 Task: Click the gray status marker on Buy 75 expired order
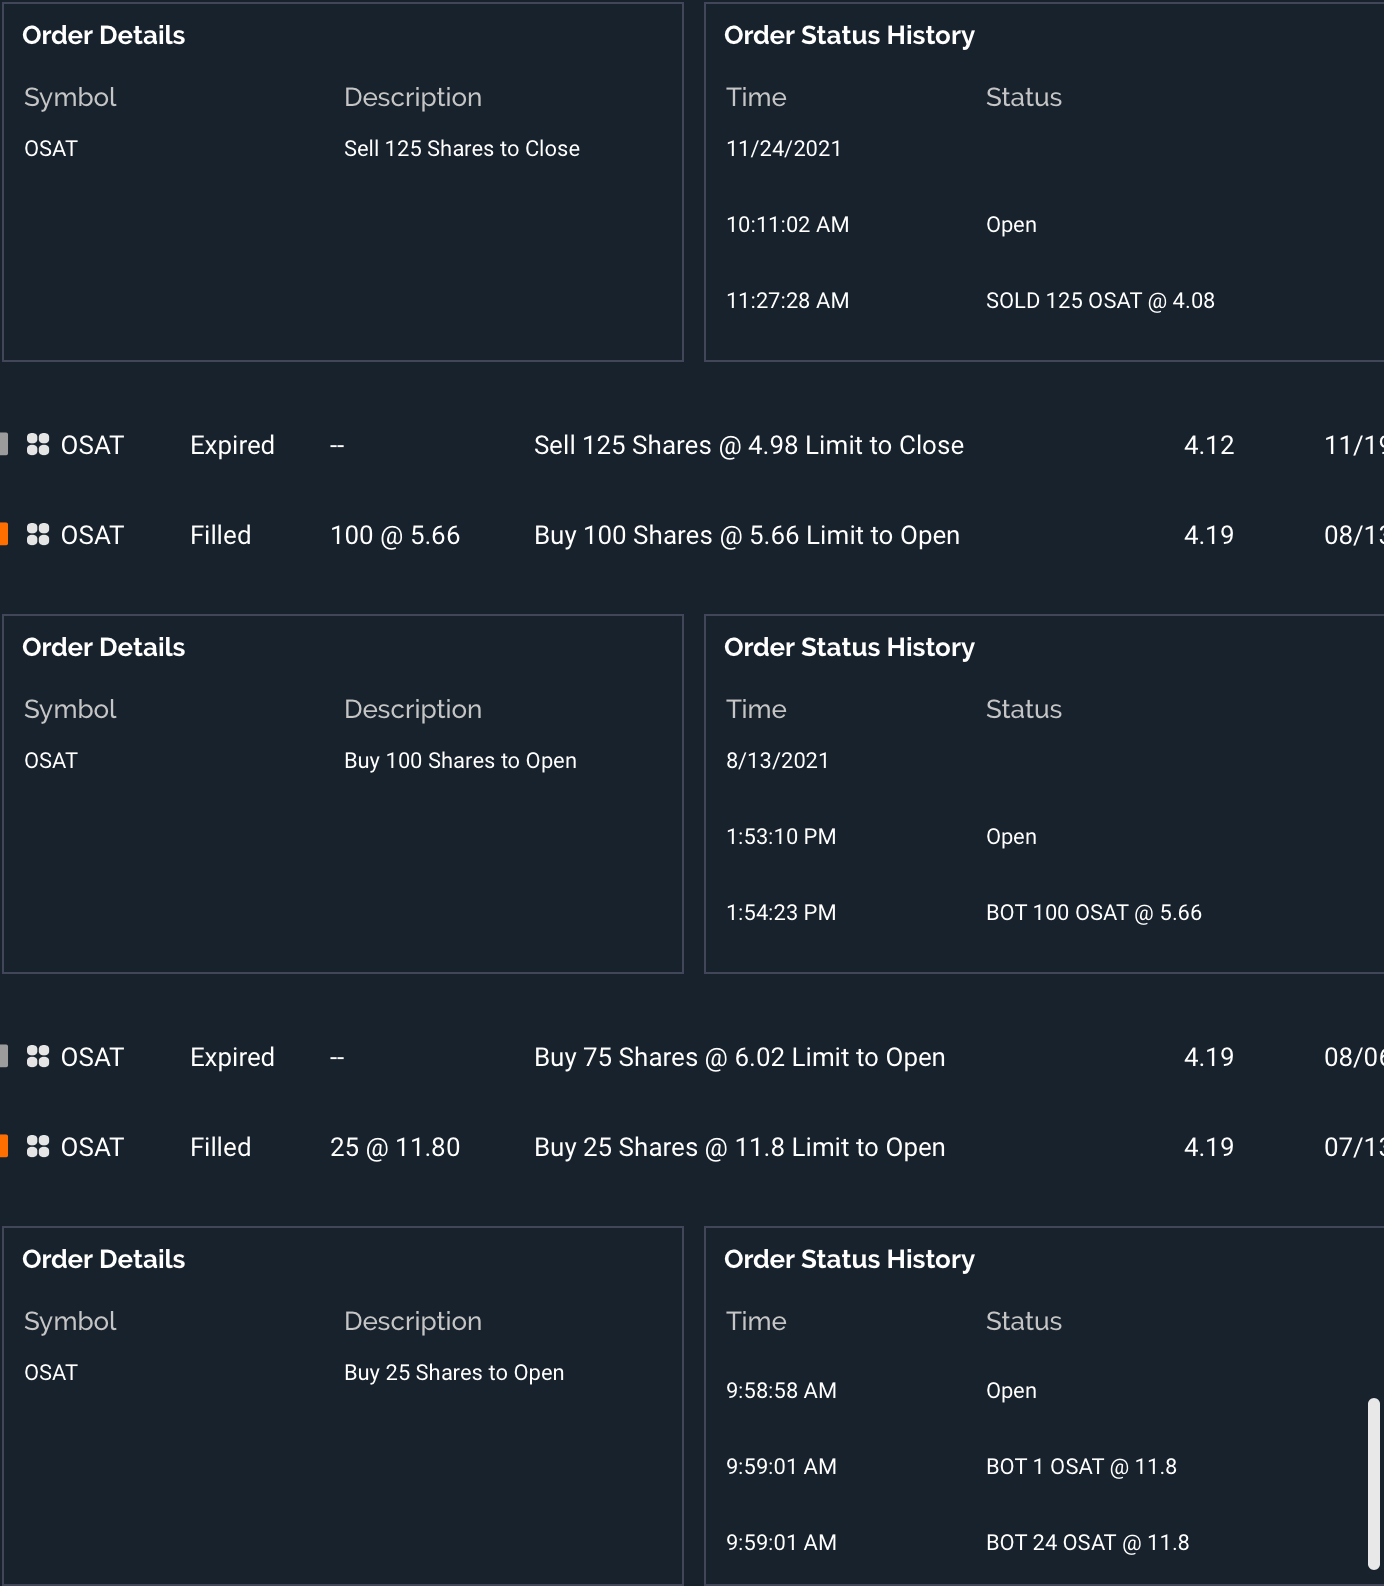pyautogui.click(x=4, y=1057)
